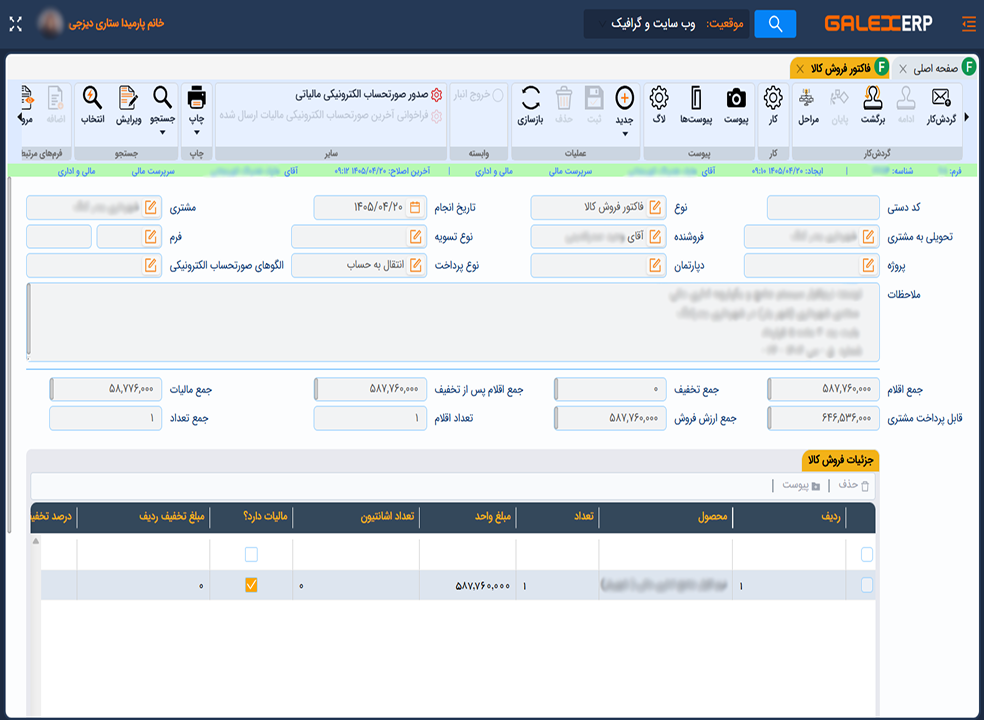Click edit icon in فروشنده field
Screen dimensions: 984x720
pyautogui.click(x=655, y=237)
